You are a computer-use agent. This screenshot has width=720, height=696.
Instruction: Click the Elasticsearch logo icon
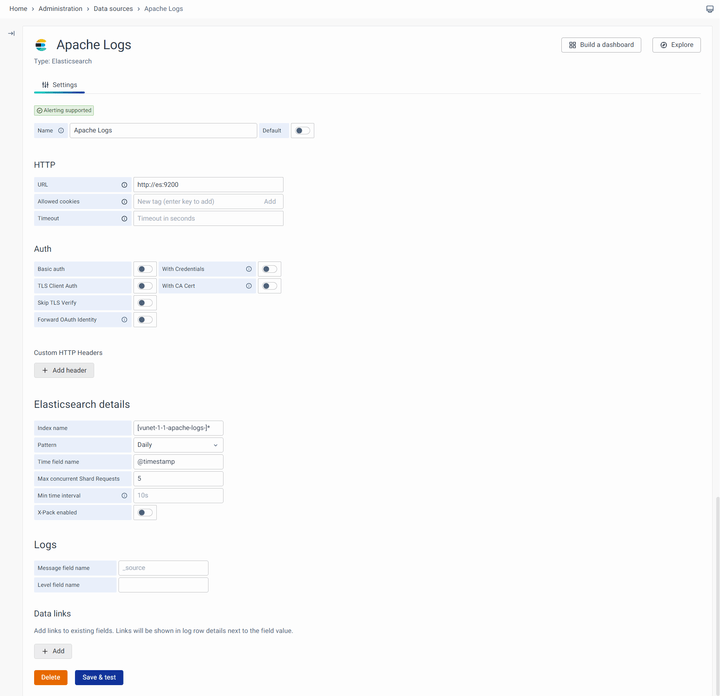(x=41, y=45)
